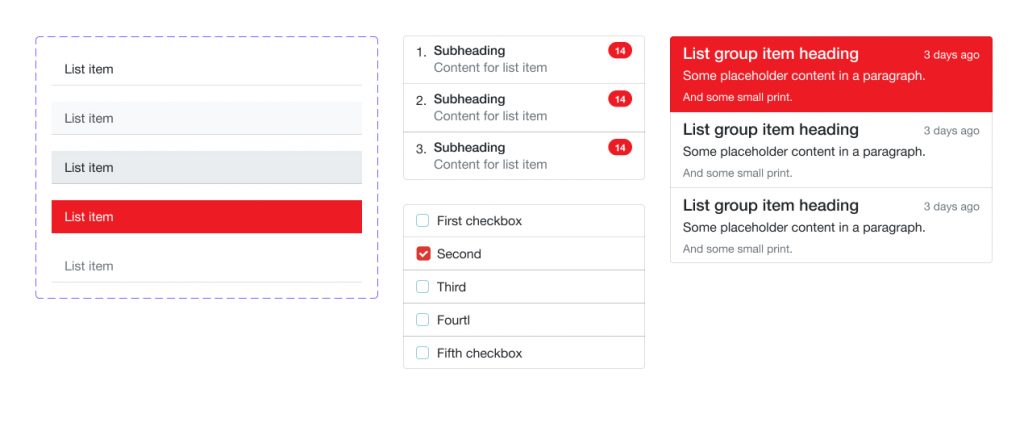The image size is (1024, 427).
Task: Click the red badge on first Subheading
Action: coord(620,51)
